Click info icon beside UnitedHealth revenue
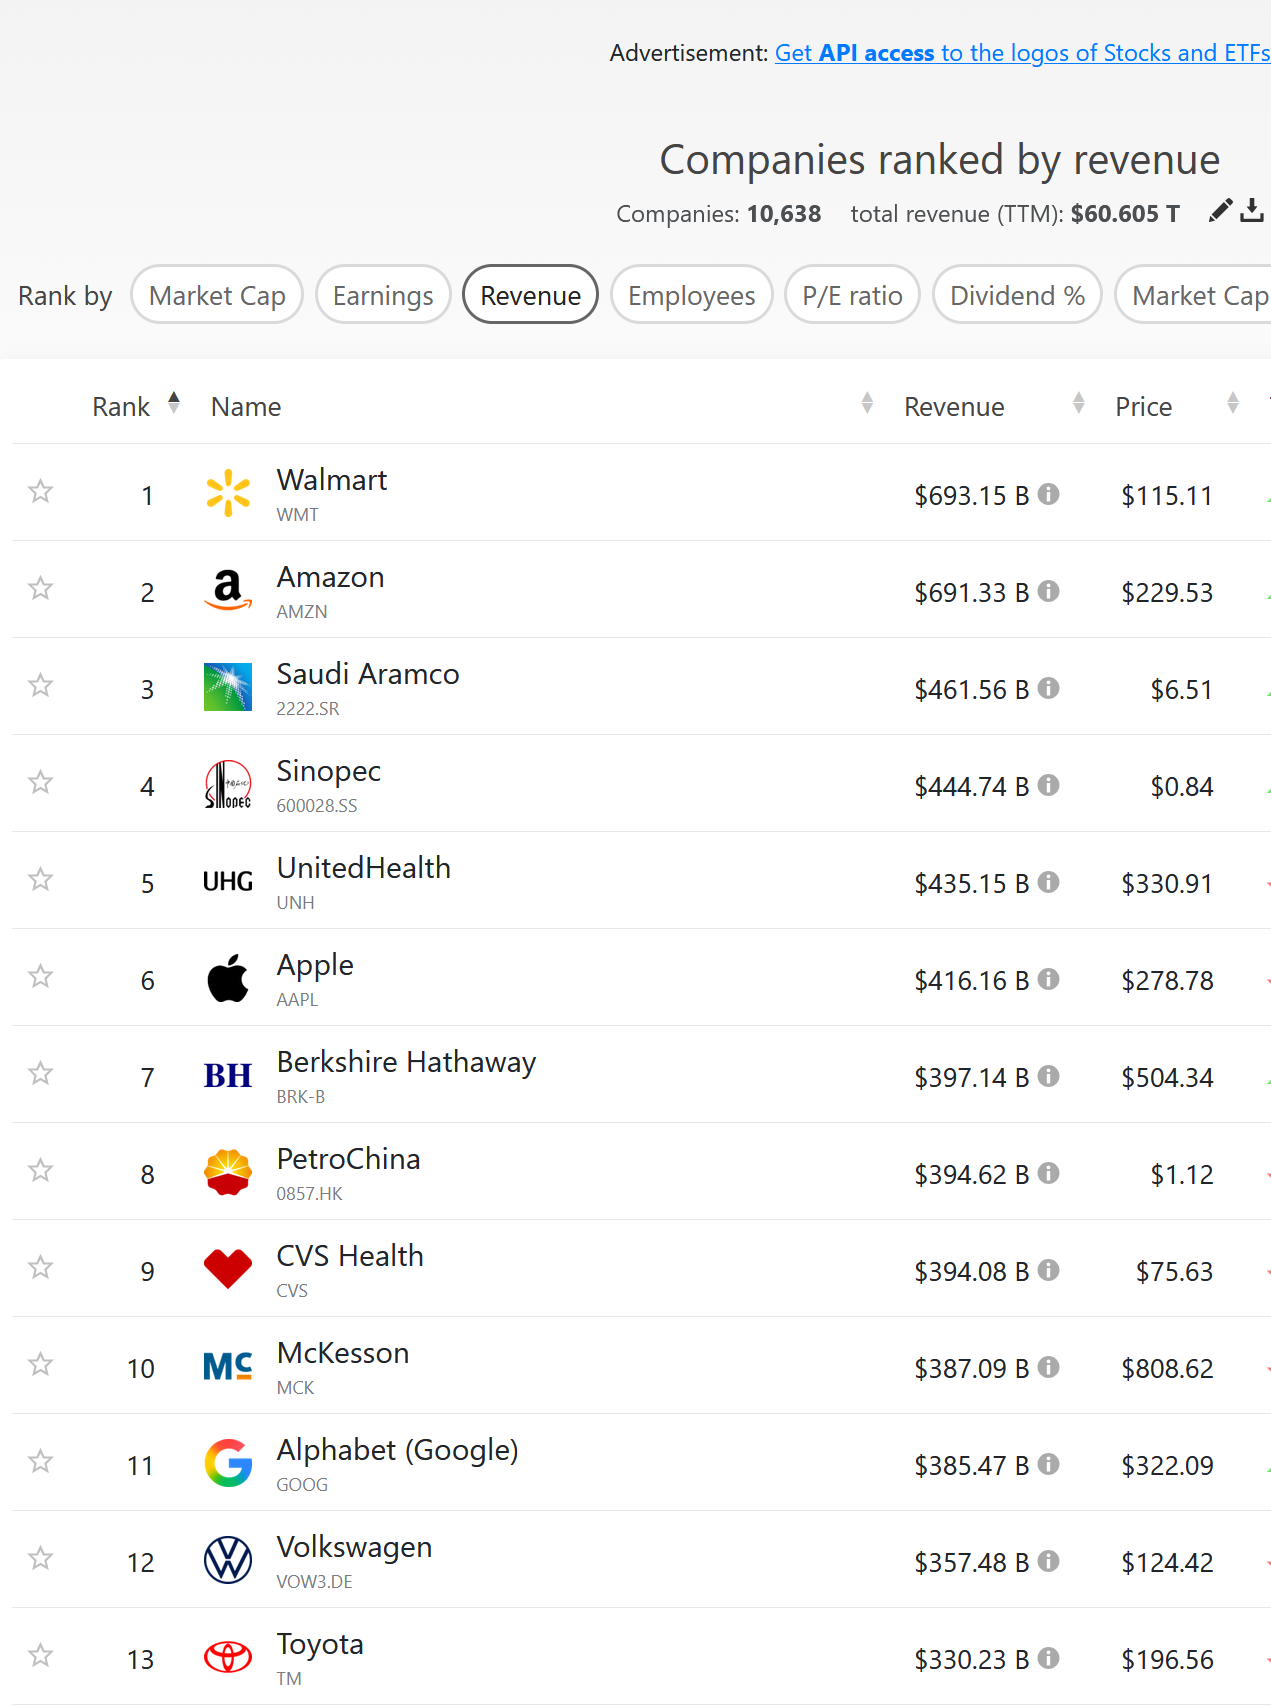 [x=1048, y=882]
